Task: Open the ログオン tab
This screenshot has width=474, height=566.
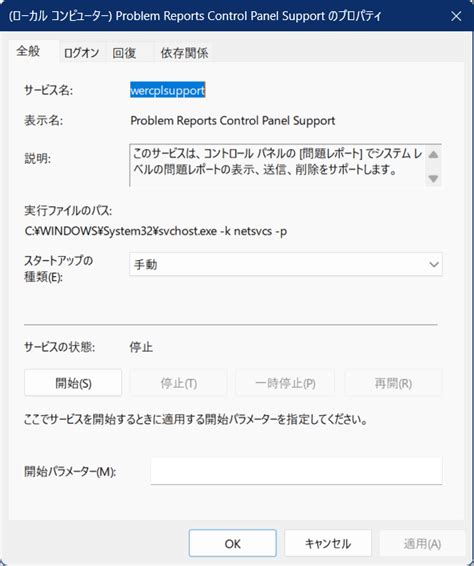Action: (x=82, y=53)
